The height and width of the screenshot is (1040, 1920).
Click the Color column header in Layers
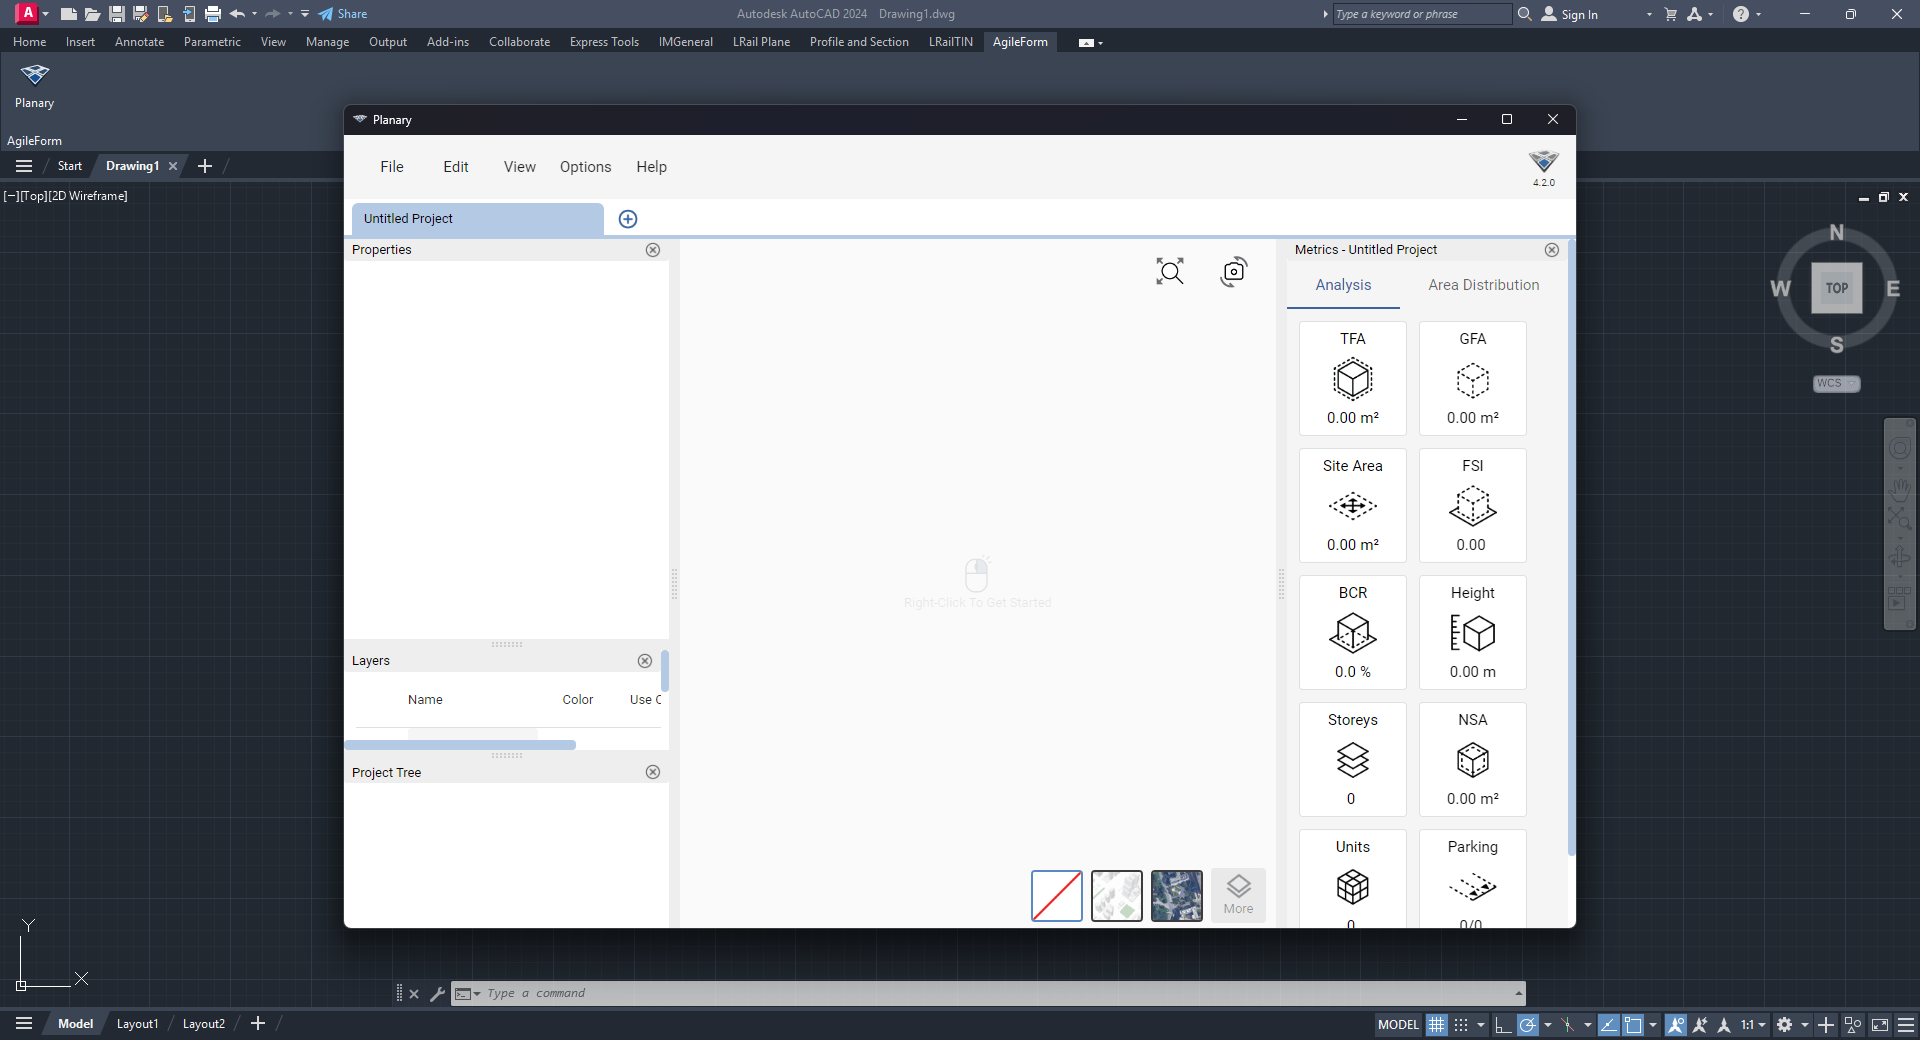click(578, 700)
